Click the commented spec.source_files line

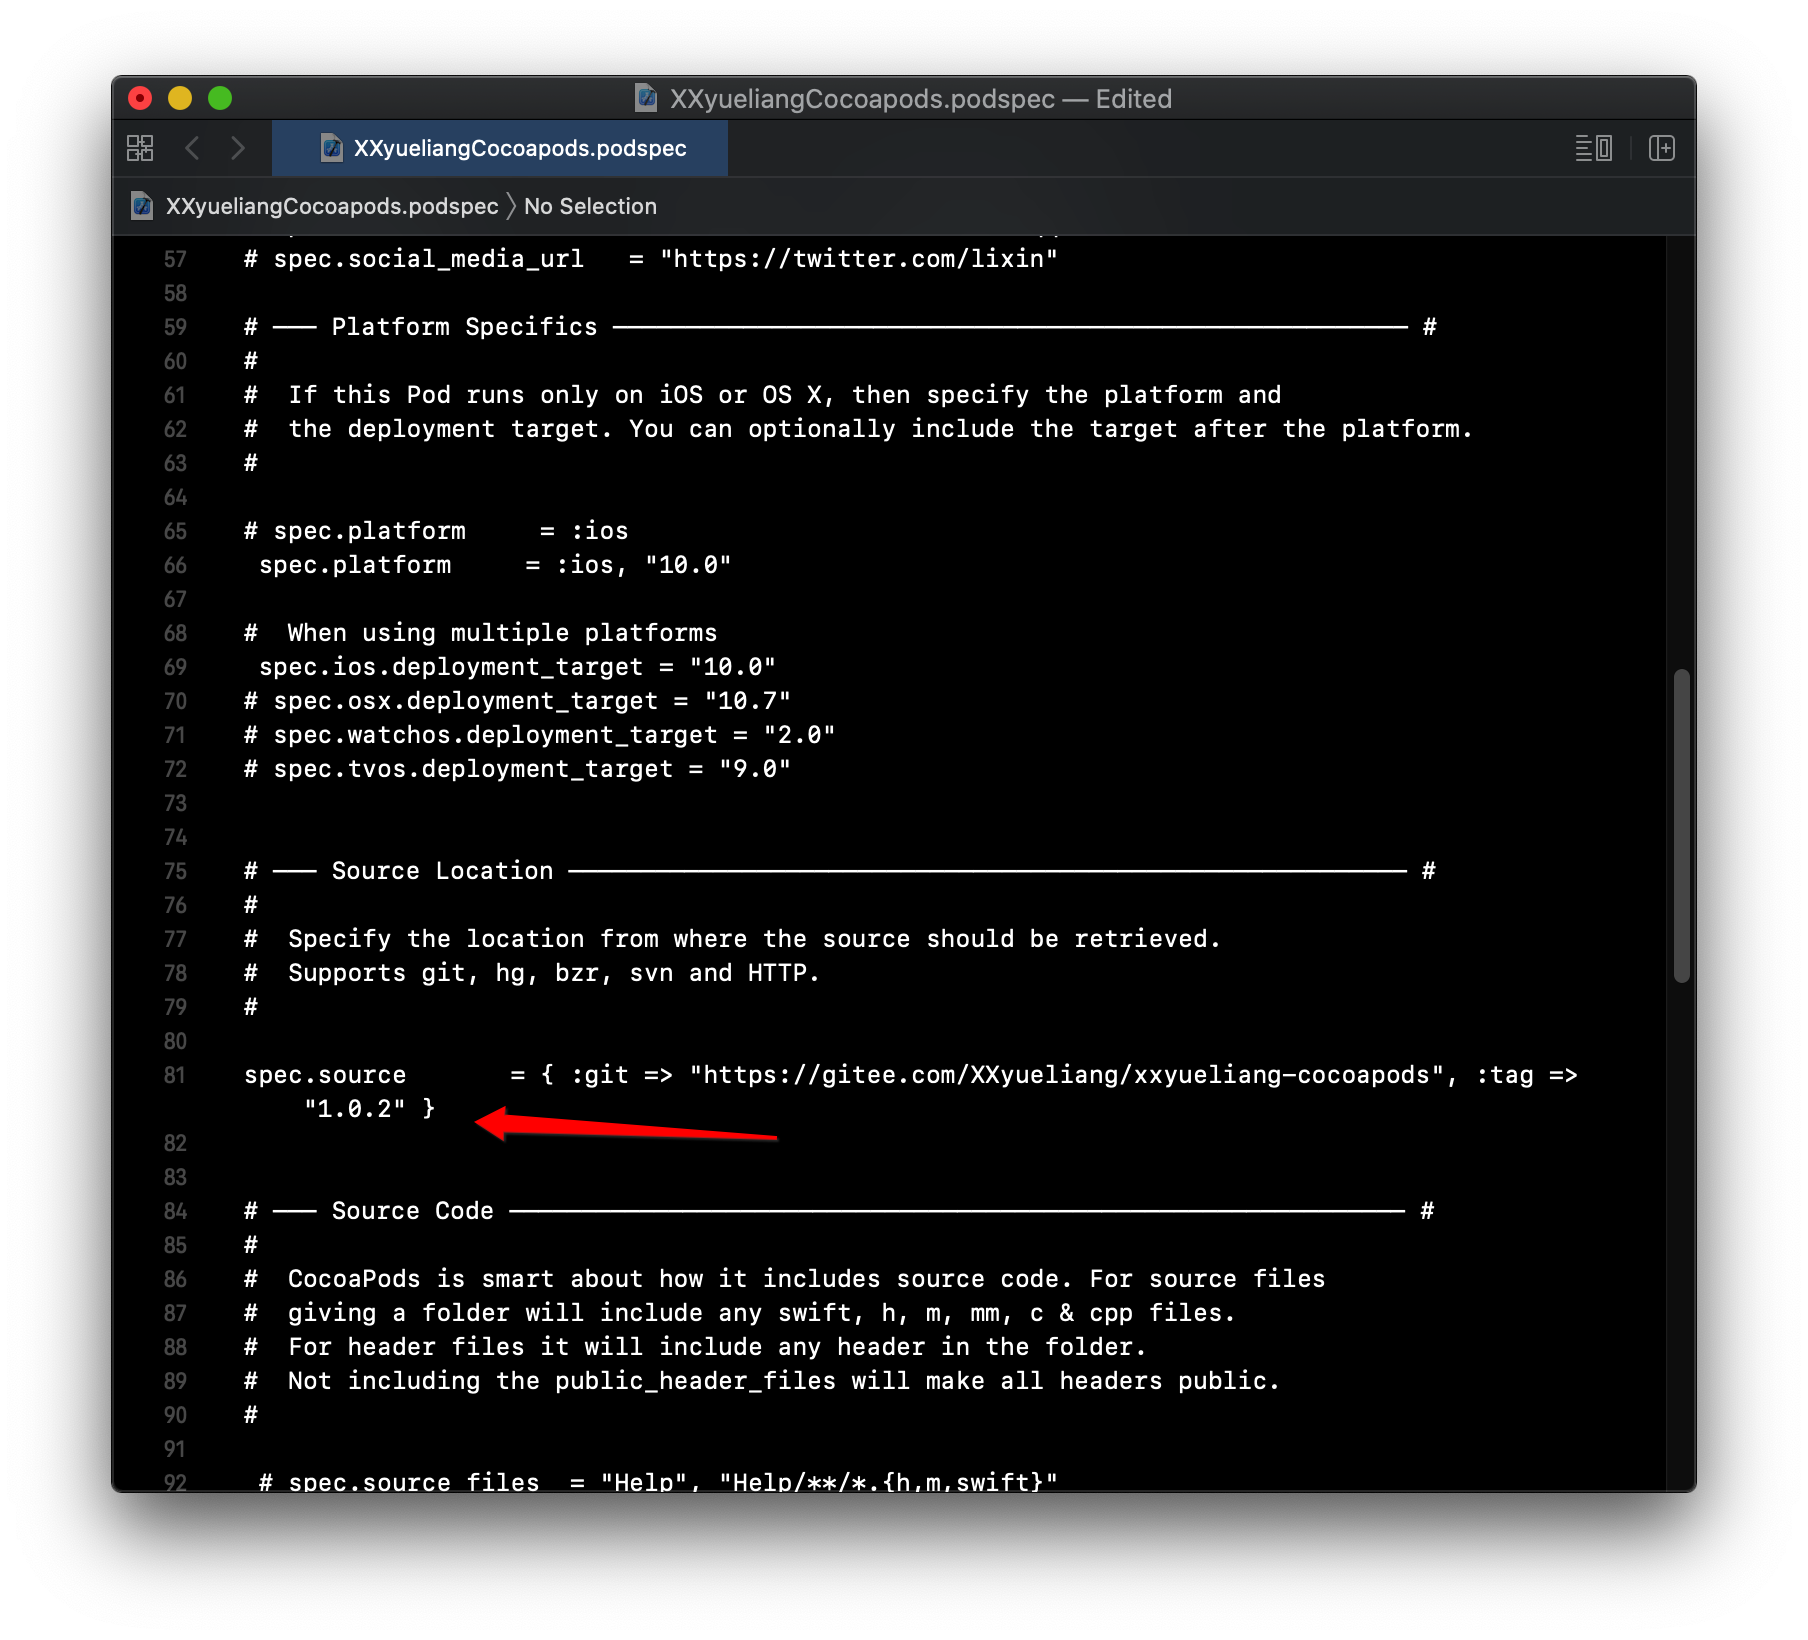[658, 1480]
